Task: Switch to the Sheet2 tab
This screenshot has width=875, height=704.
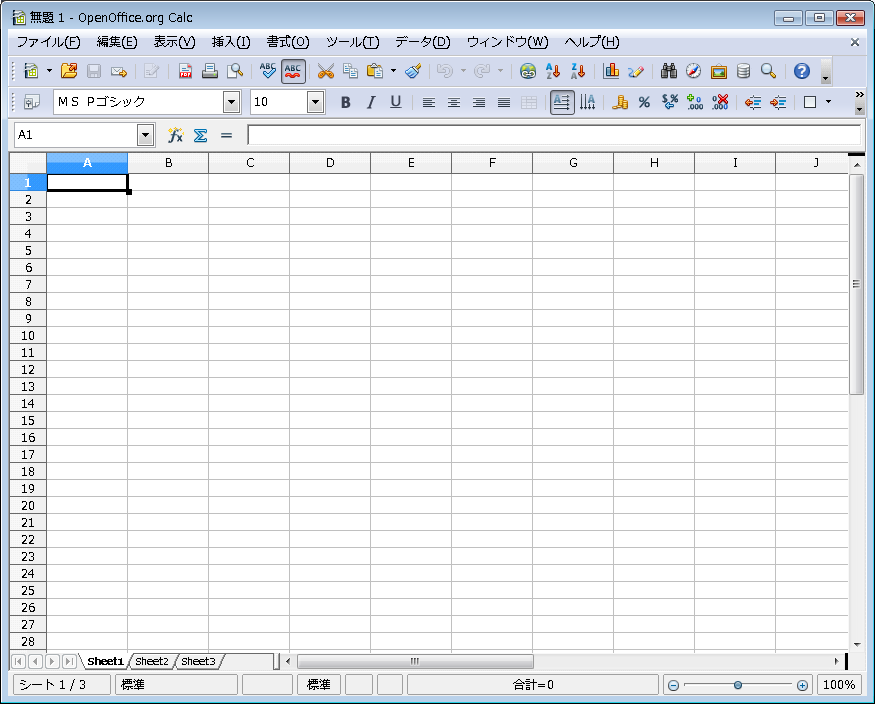Action: [152, 661]
